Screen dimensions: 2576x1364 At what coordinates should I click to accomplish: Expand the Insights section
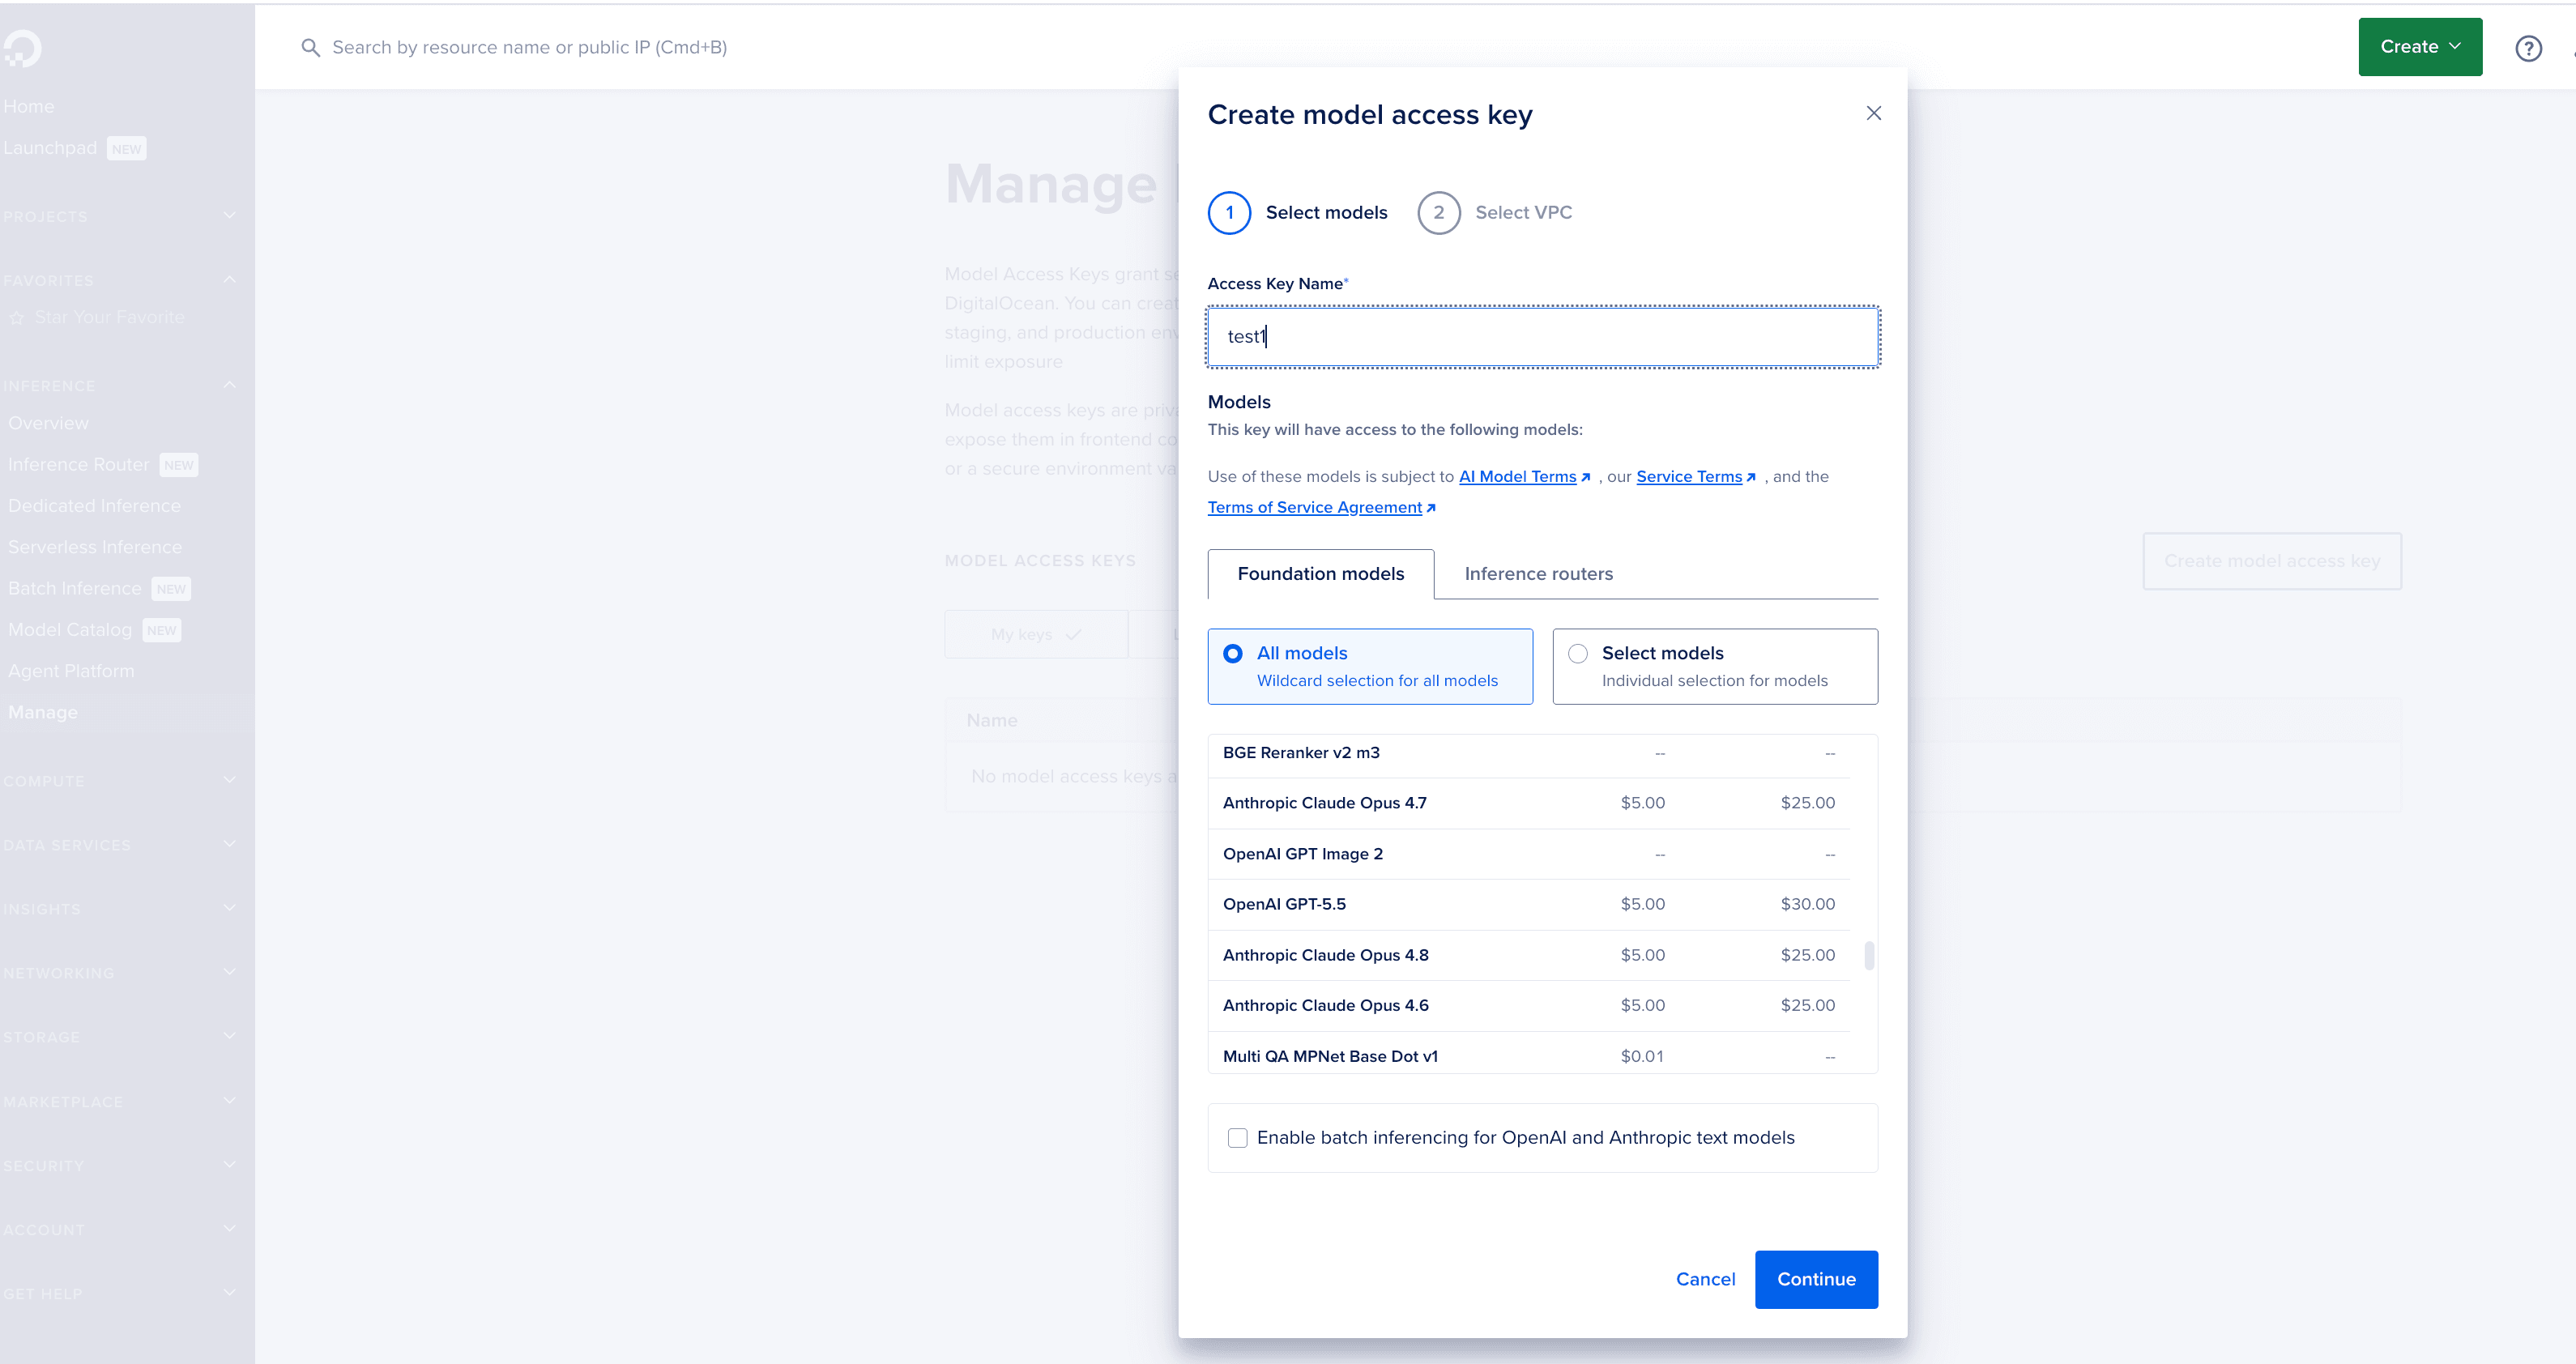point(119,908)
